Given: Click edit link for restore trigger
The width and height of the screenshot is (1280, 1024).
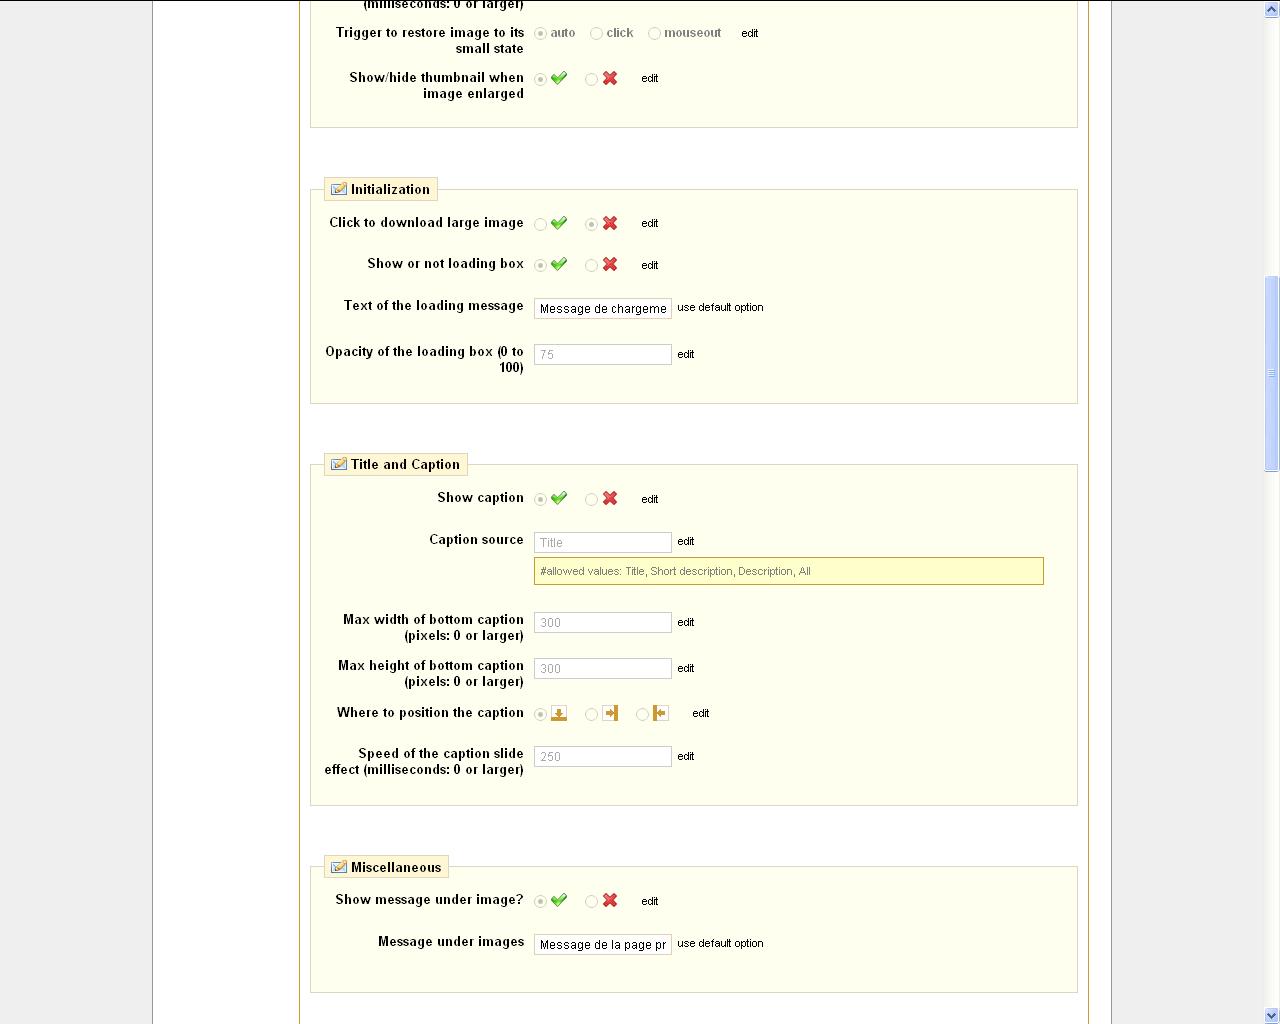Looking at the screenshot, I should (749, 33).
